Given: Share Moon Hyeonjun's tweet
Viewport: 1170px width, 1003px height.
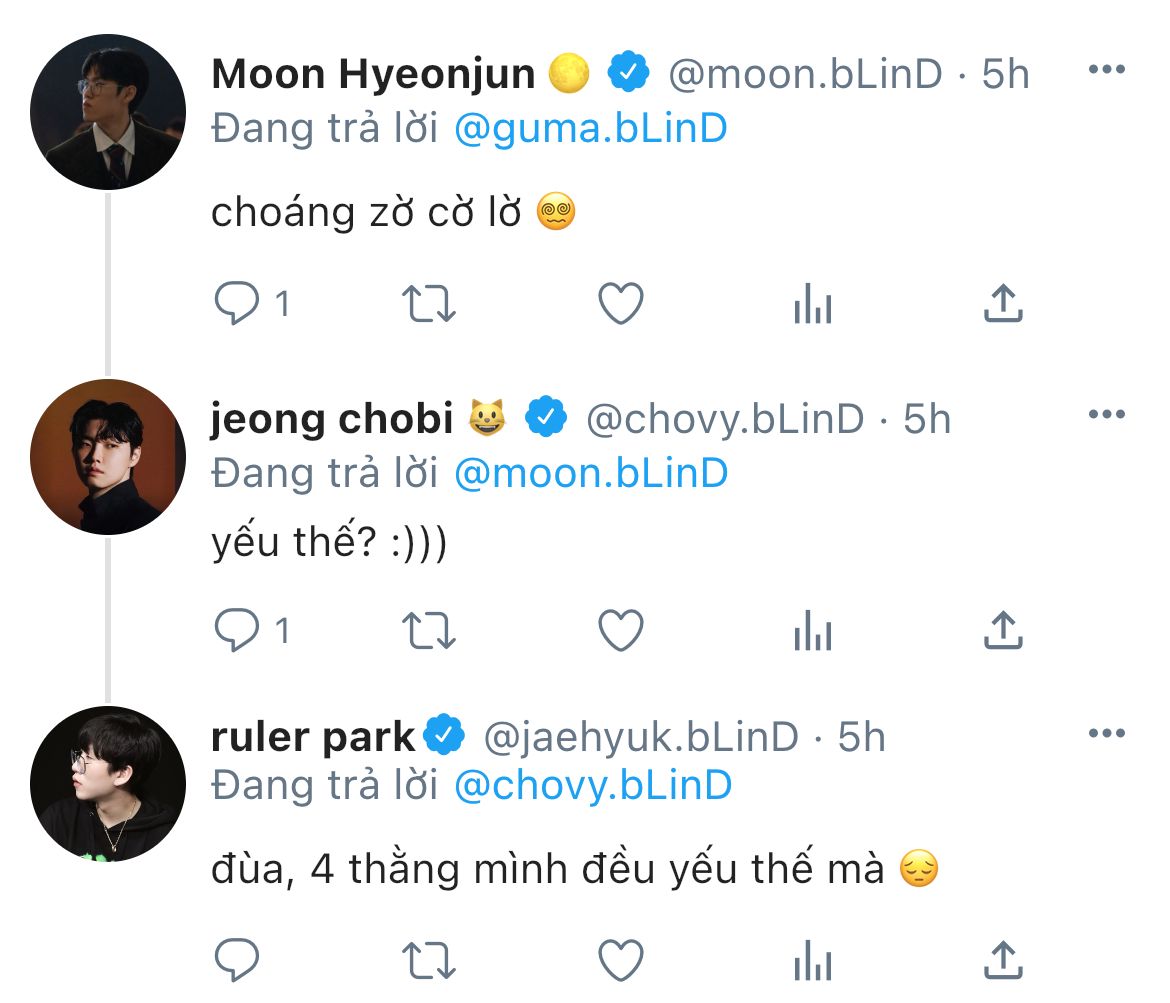Looking at the screenshot, I should pos(1002,303).
